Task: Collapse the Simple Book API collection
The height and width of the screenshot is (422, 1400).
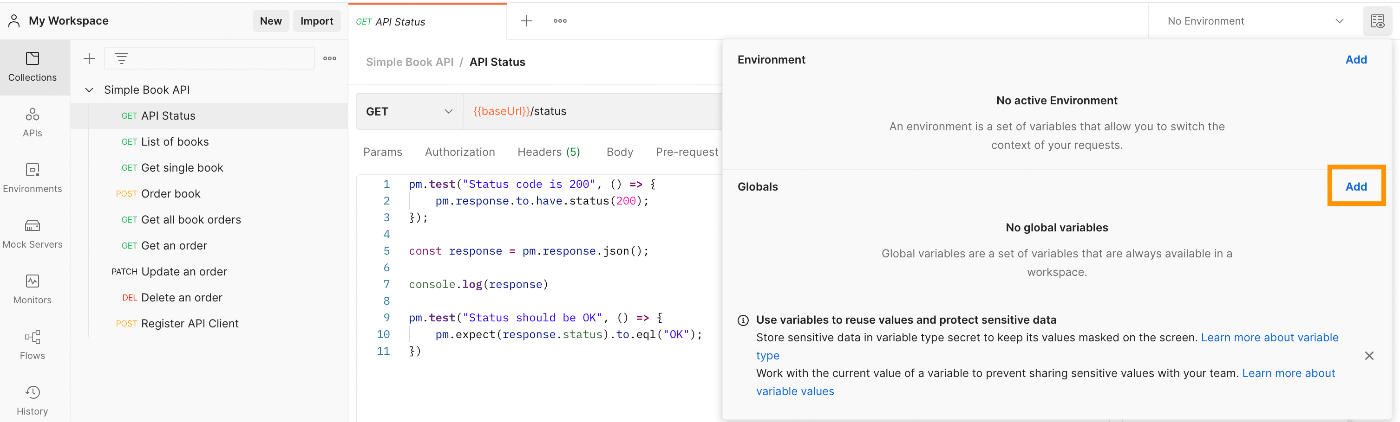Action: click(89, 90)
